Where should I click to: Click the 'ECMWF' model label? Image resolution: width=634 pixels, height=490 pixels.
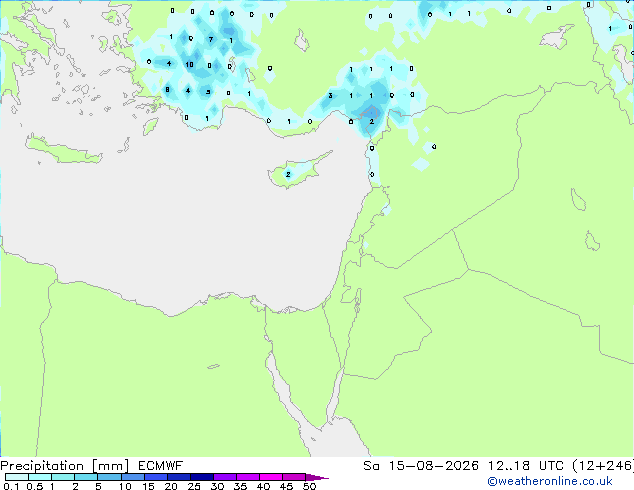[x=161, y=466]
